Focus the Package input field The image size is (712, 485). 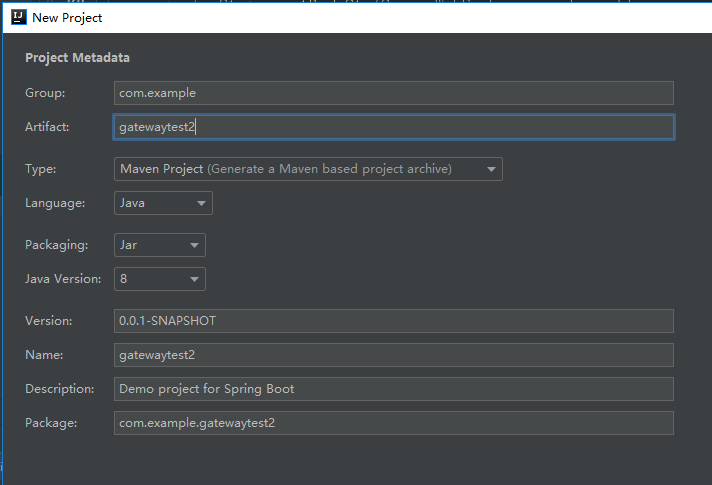(394, 423)
